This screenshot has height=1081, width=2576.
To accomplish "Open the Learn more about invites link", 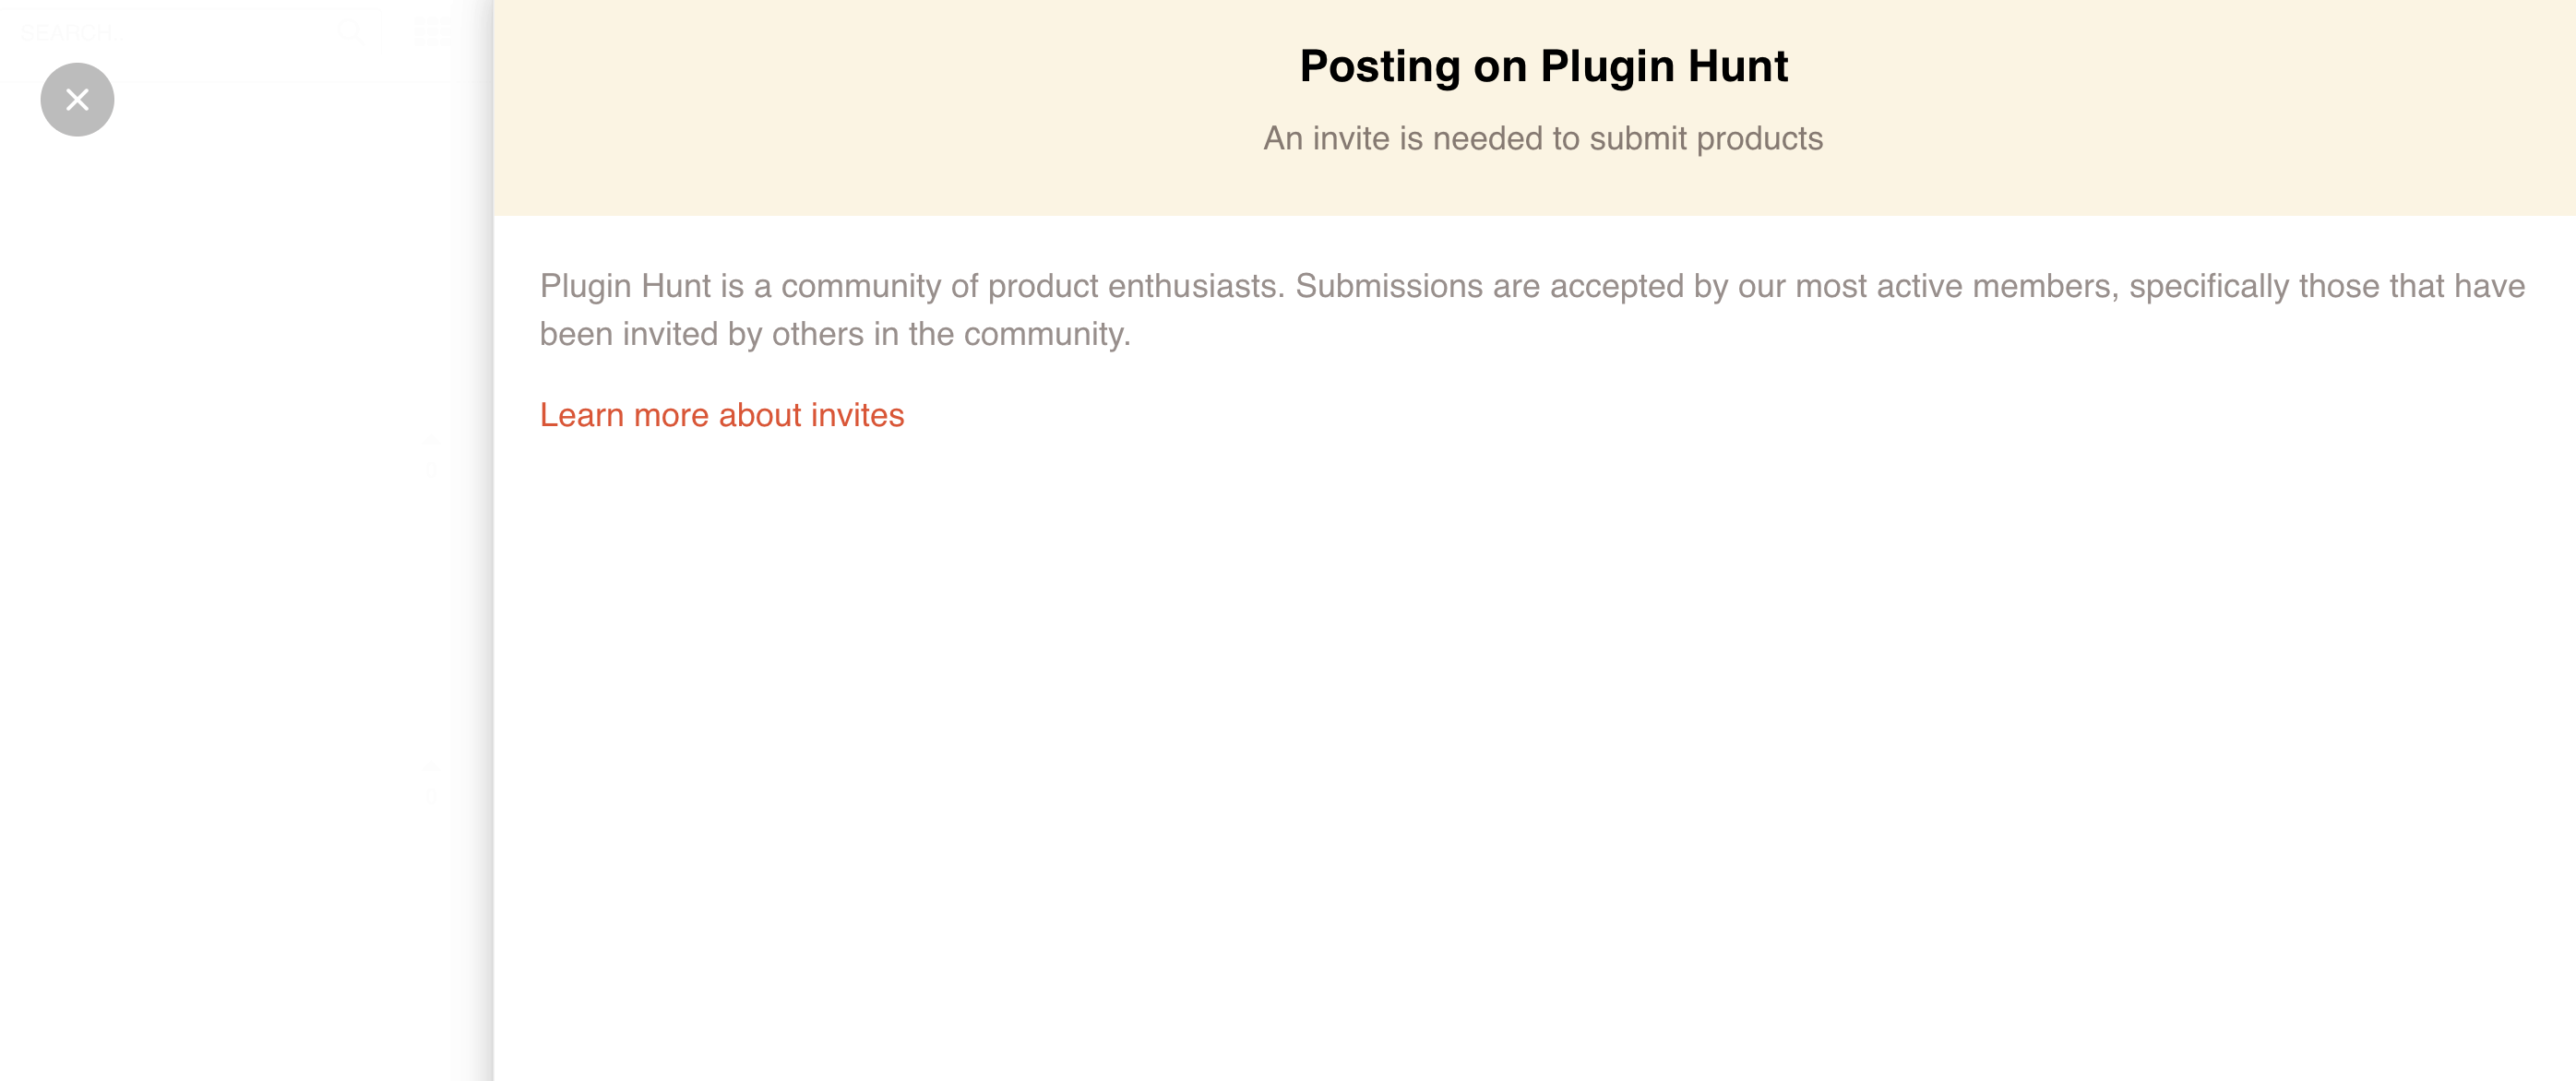I will pyautogui.click(x=721, y=415).
